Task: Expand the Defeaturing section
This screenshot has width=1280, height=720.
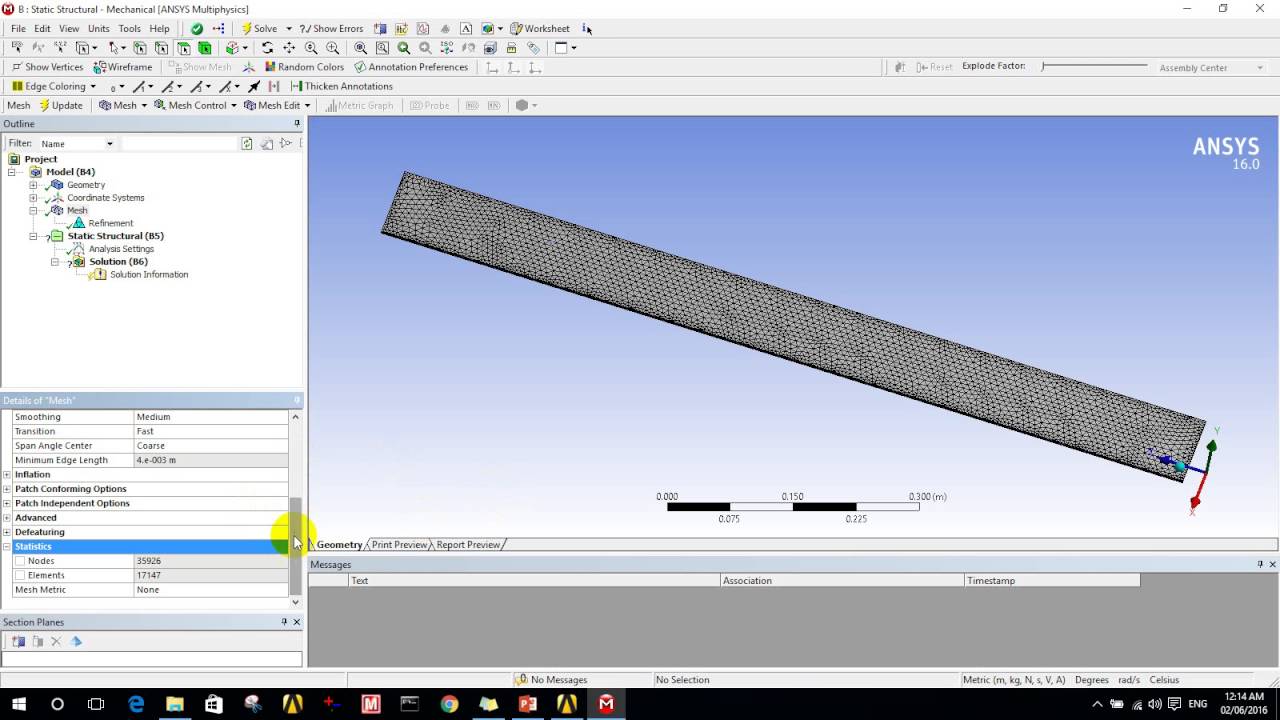Action: (x=7, y=532)
